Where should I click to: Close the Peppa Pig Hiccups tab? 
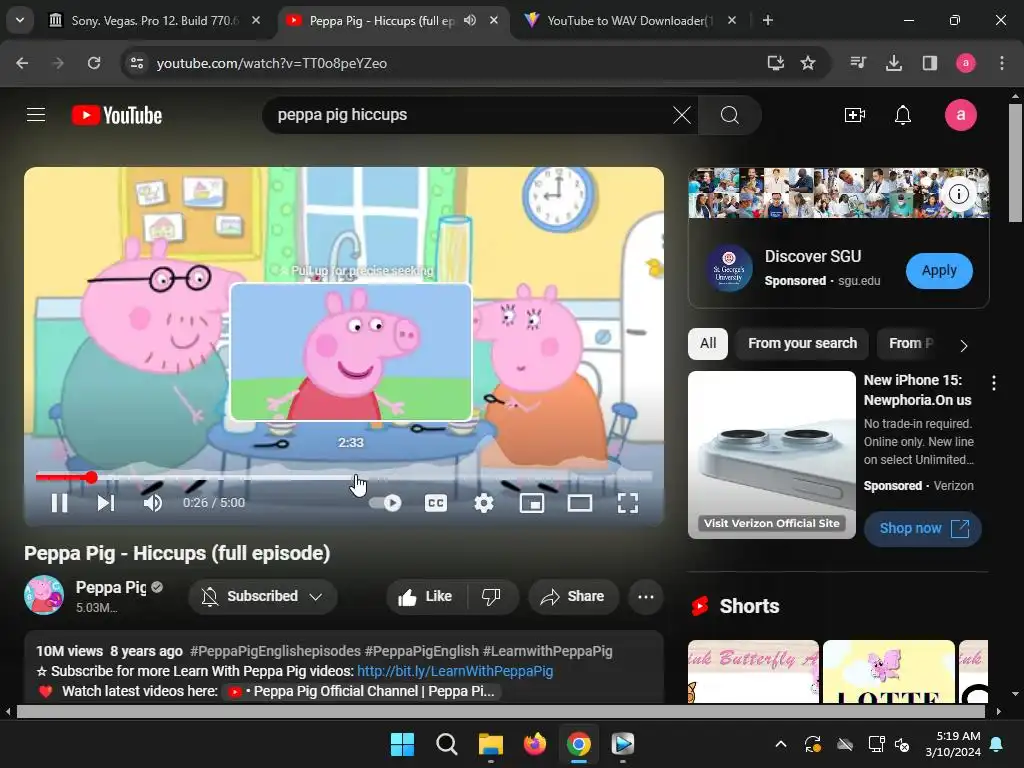coord(494,20)
